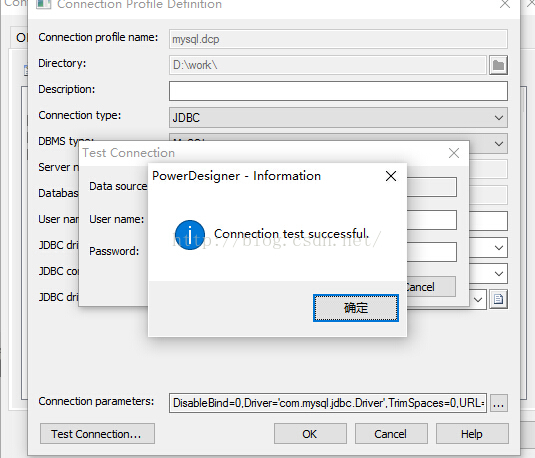Click into the Description field
Image resolution: width=535 pixels, height=458 pixels.
click(338, 91)
